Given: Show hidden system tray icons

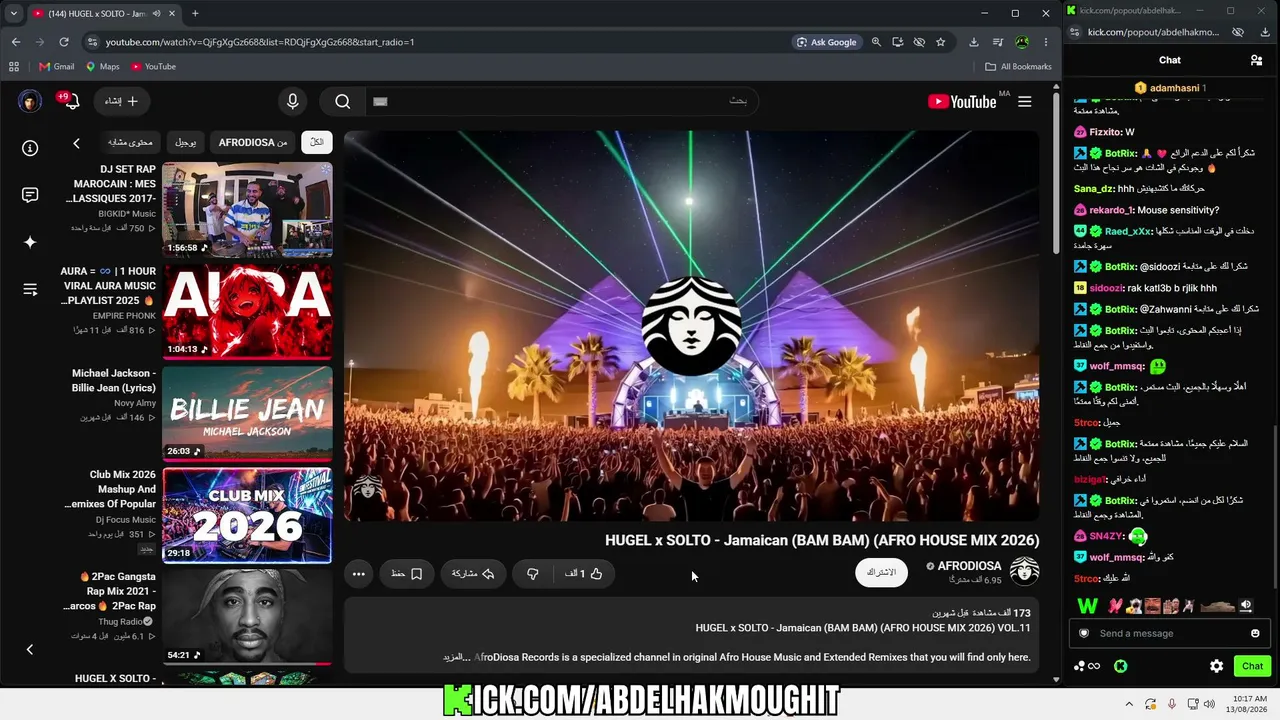Looking at the screenshot, I should point(1127,704).
